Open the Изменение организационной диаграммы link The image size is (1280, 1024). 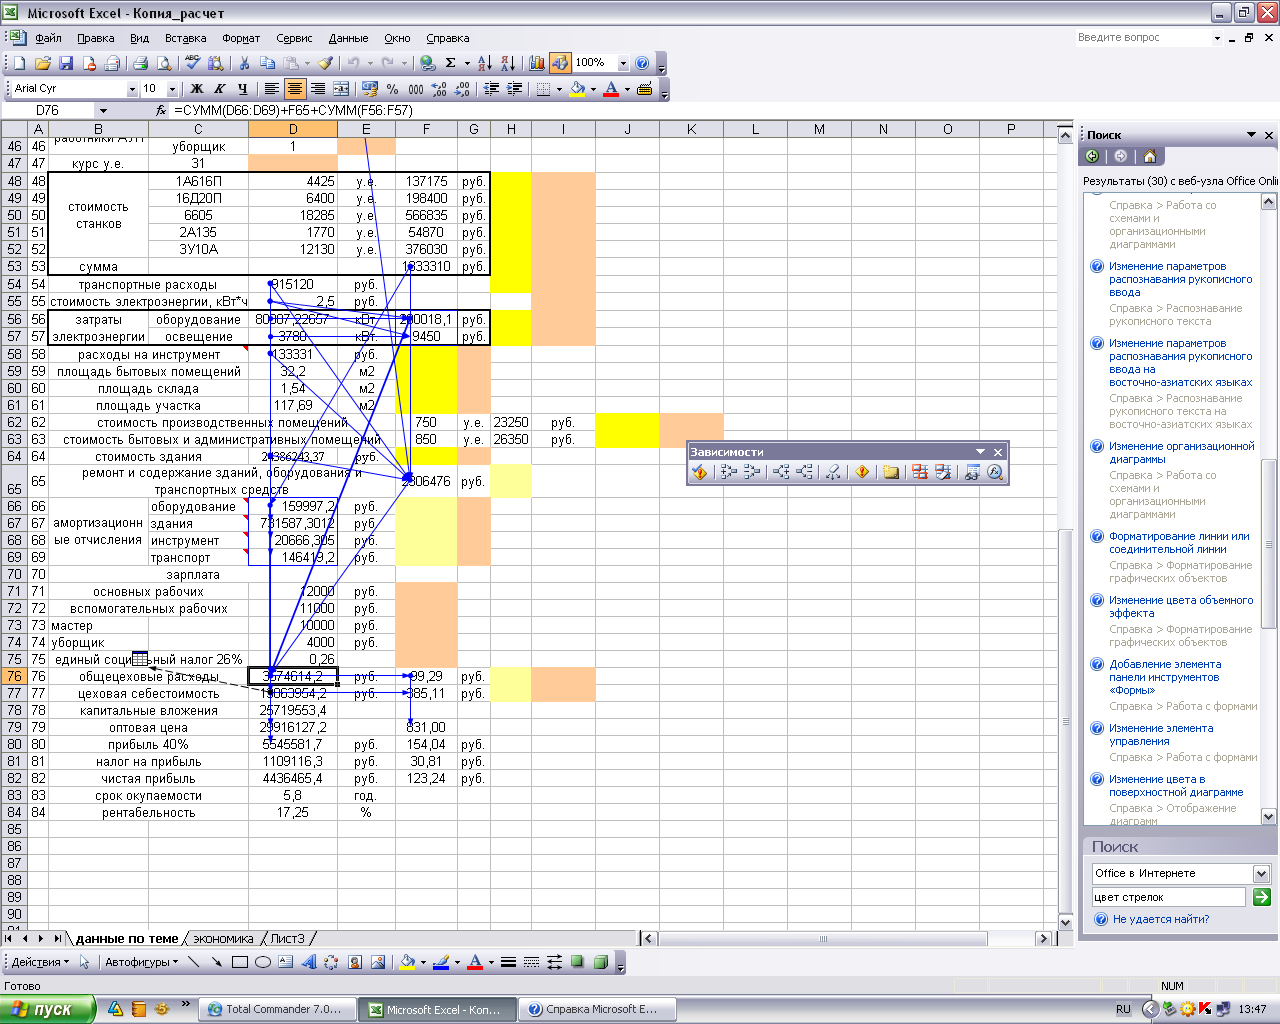point(1181,452)
